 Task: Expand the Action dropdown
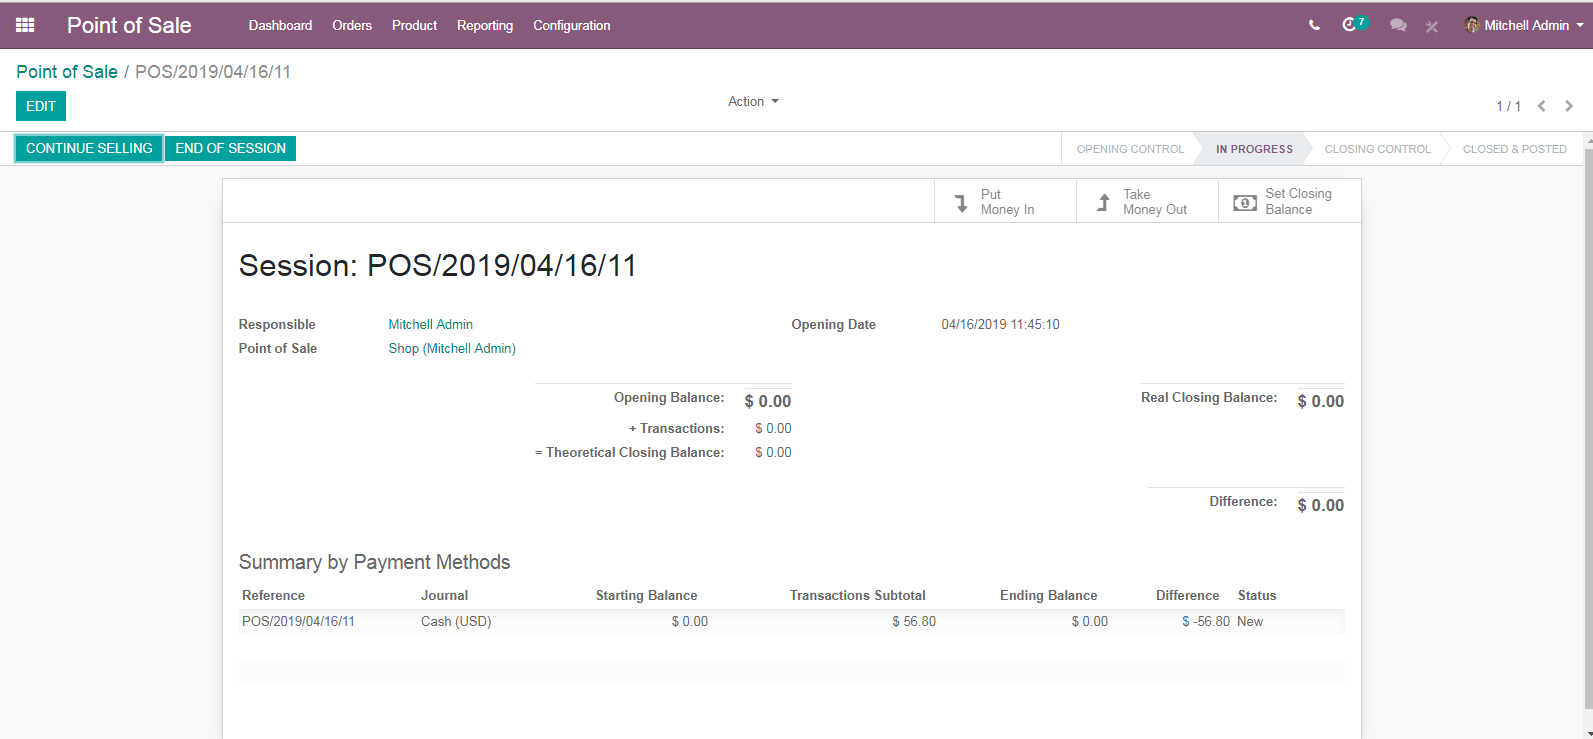753,101
